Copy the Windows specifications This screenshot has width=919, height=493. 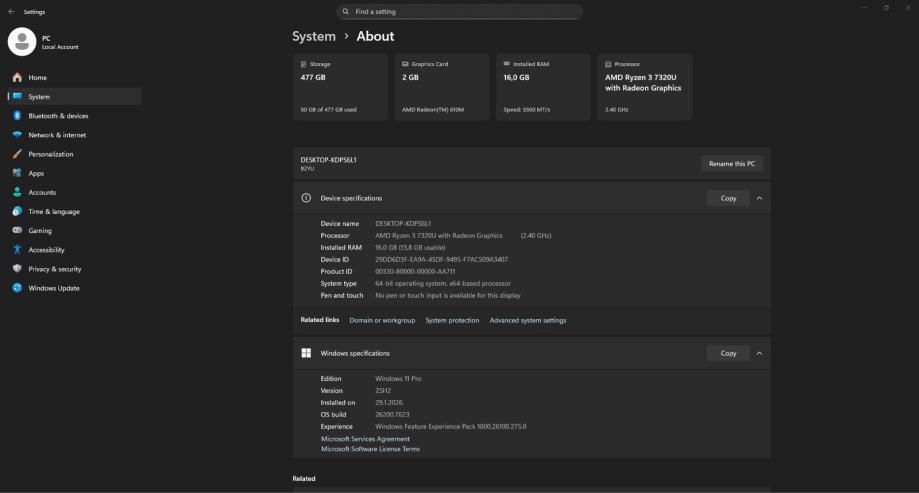tap(728, 353)
